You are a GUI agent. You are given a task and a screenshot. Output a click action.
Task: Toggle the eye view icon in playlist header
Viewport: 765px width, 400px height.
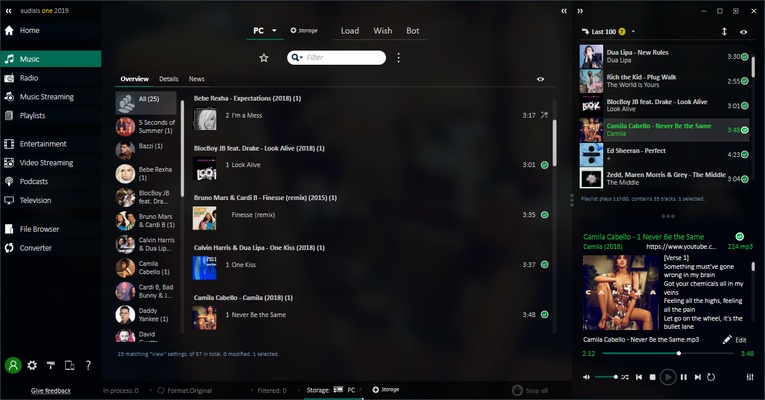click(x=743, y=32)
